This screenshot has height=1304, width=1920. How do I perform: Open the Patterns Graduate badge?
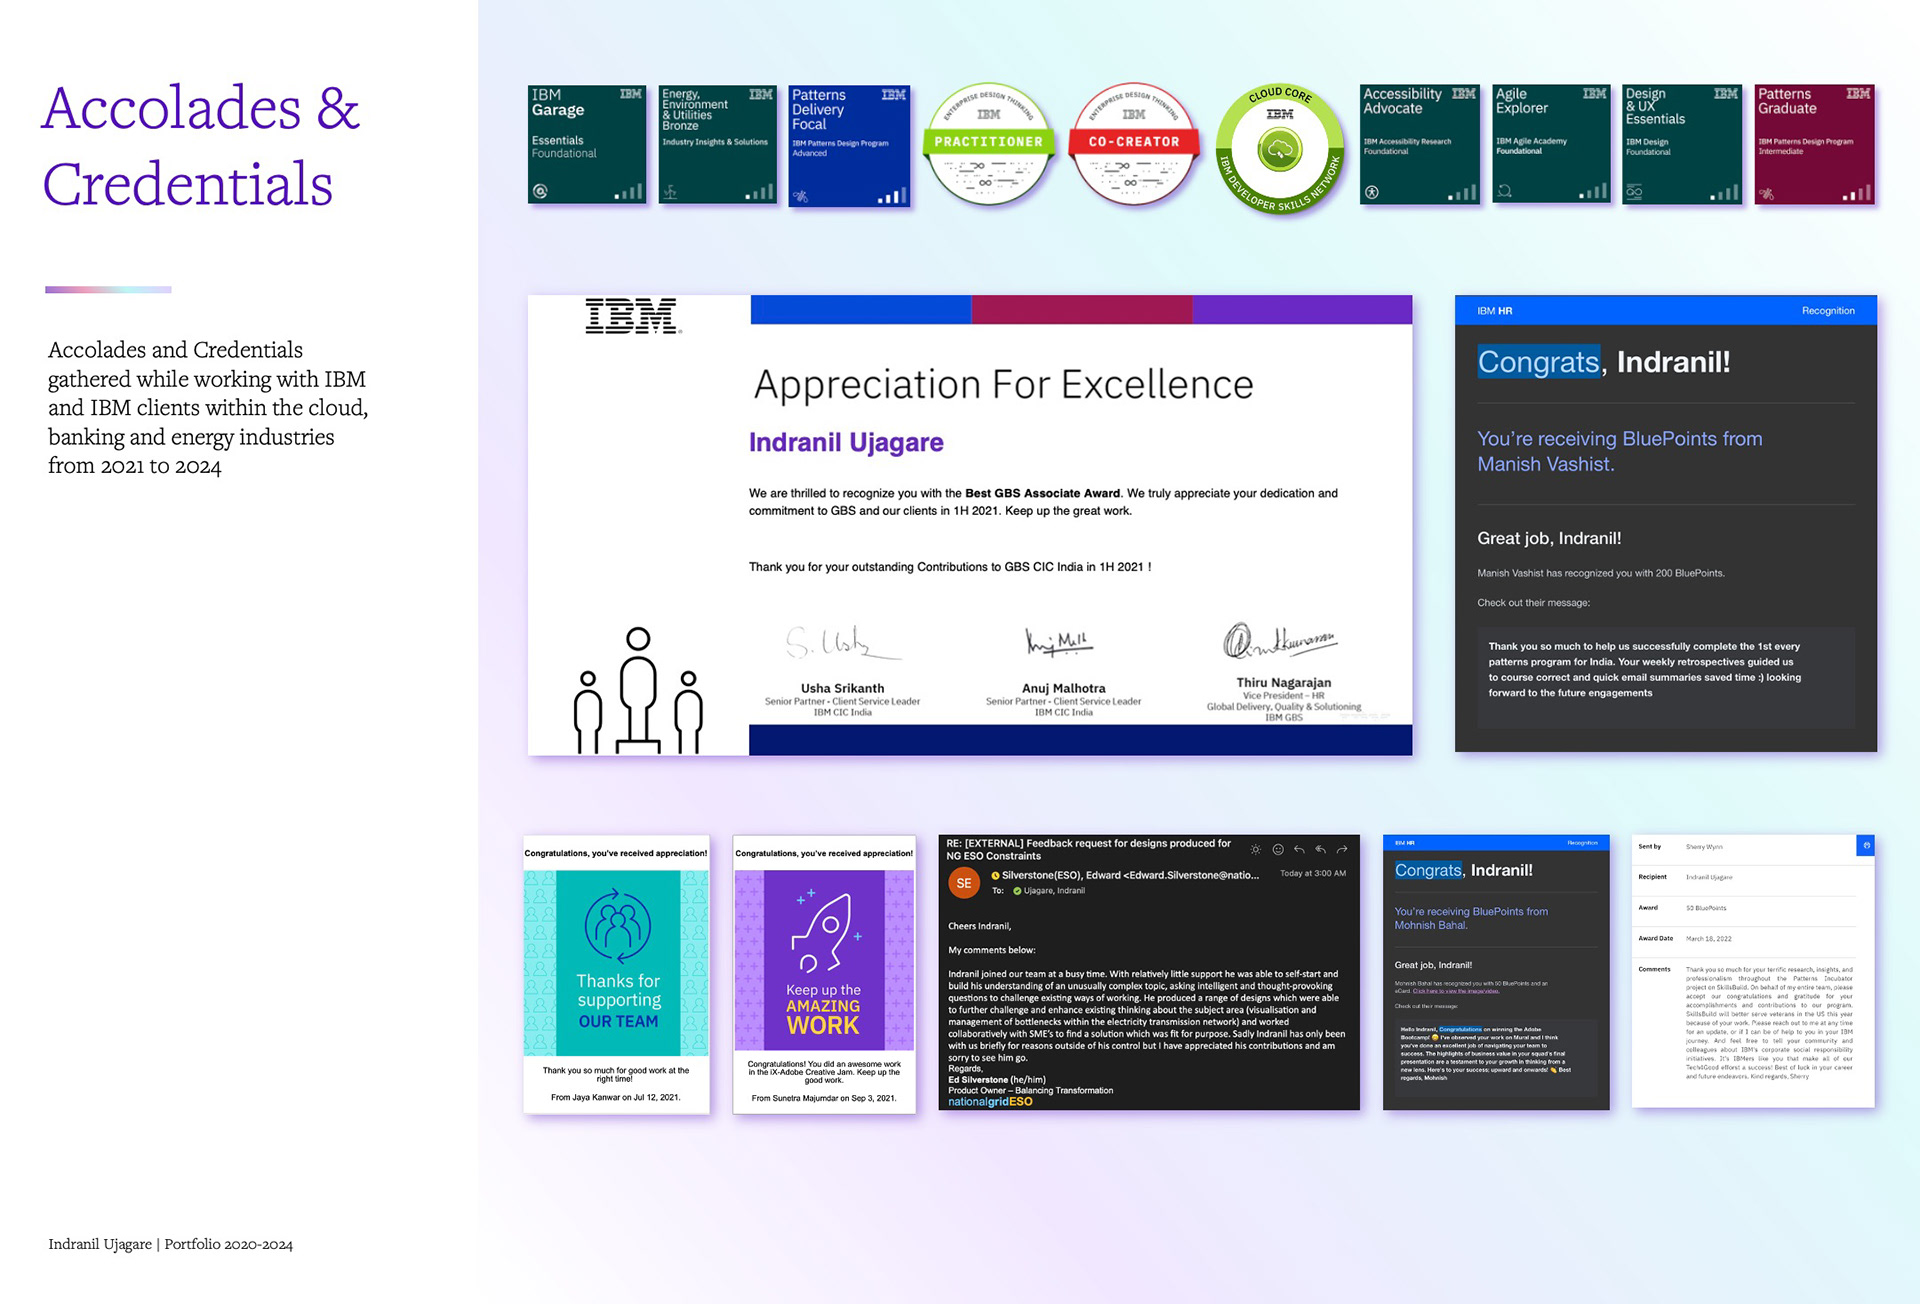1814,144
